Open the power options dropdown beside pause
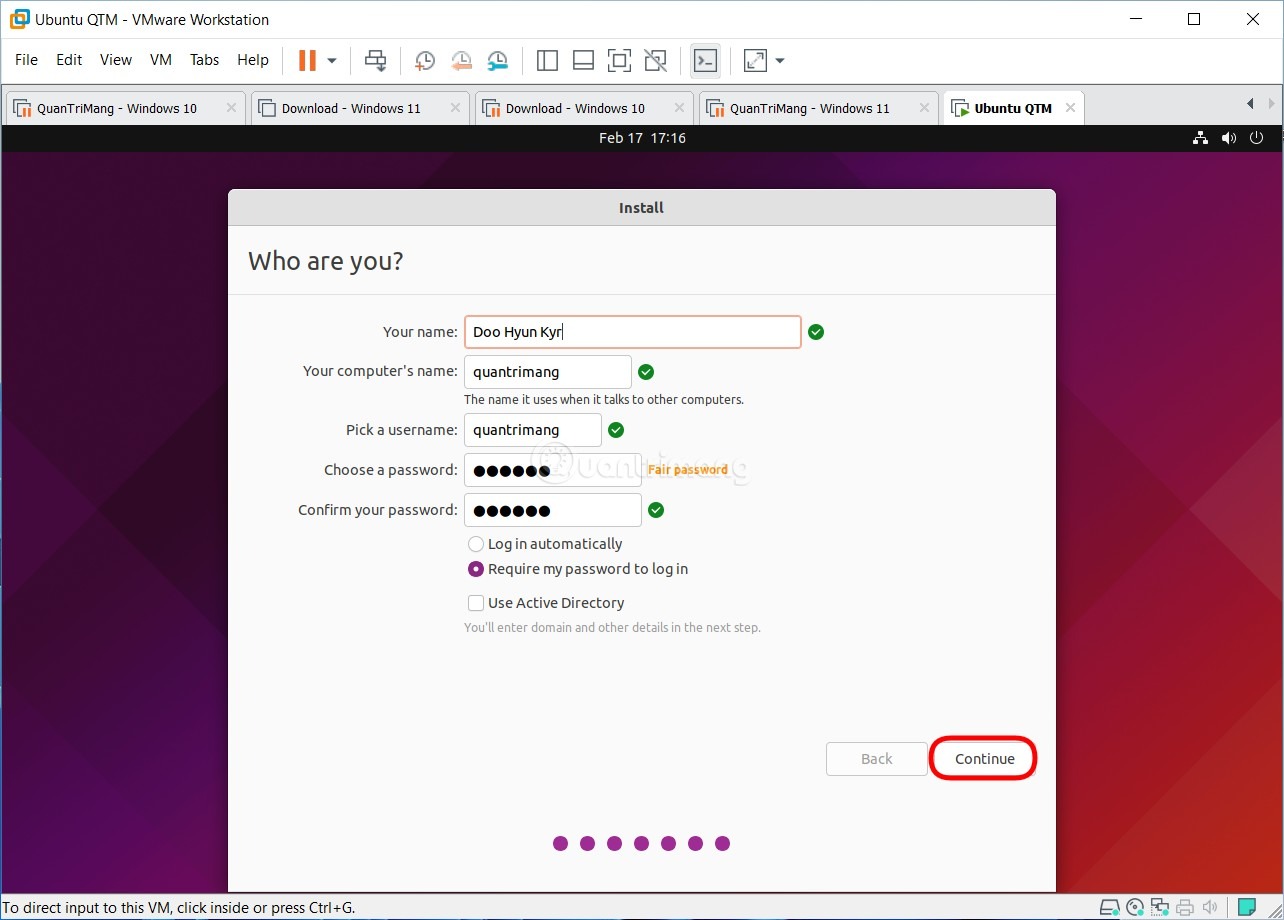 click(x=332, y=61)
